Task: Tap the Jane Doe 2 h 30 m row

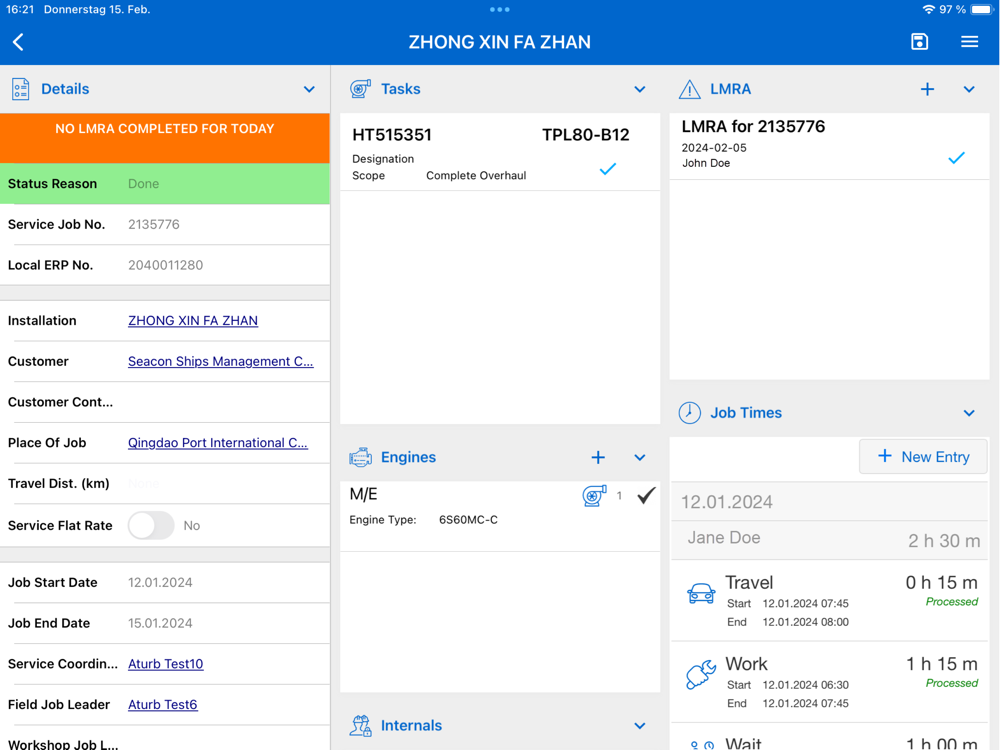Action: point(829,540)
